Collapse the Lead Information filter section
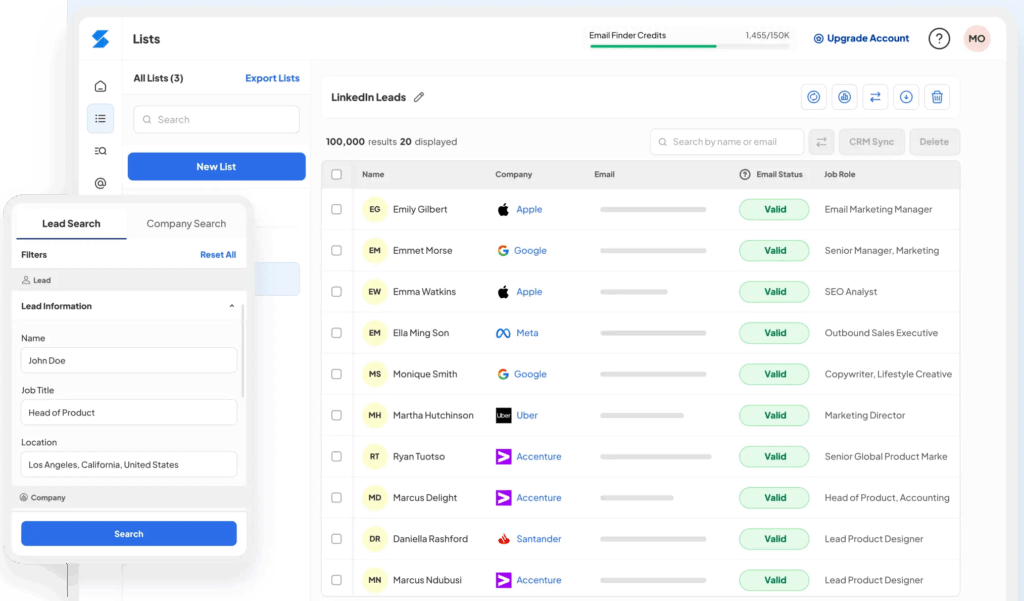Viewport: 1024px width, 601px height. click(x=231, y=306)
